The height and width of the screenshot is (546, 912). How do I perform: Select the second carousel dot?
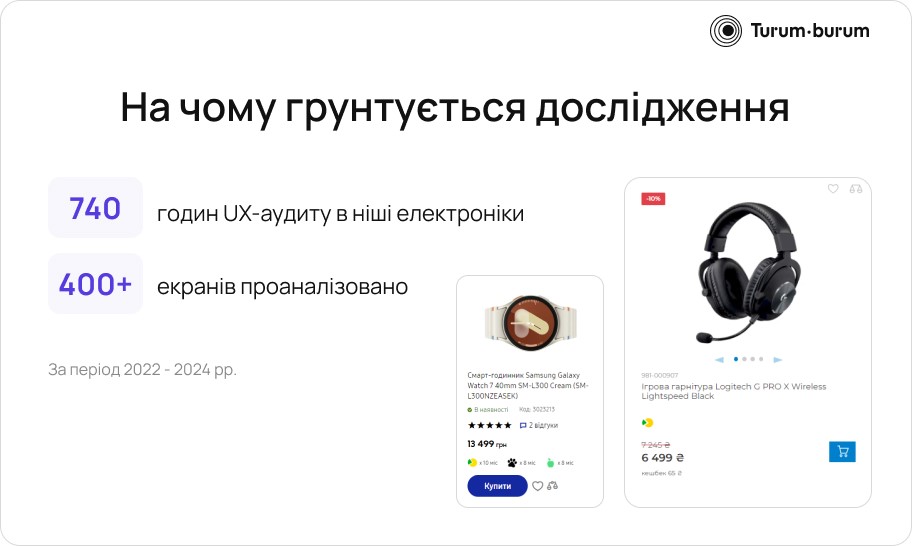pos(744,359)
